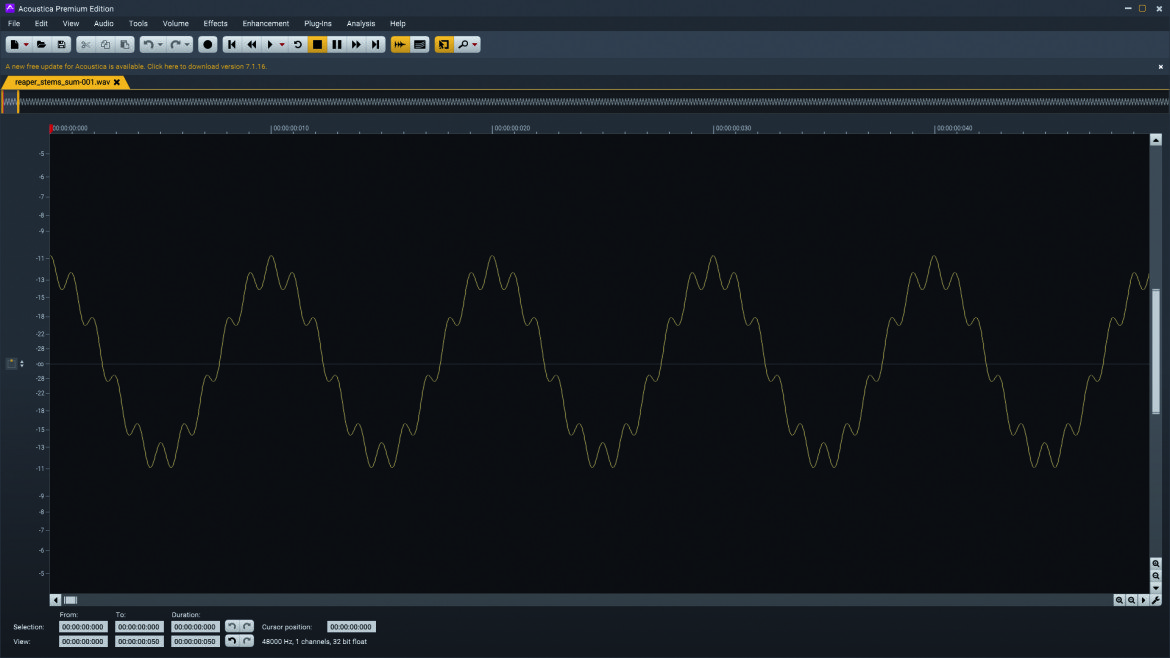Open the New file dropdown arrow
Viewport: 1170px width, 658px height.
[26, 45]
